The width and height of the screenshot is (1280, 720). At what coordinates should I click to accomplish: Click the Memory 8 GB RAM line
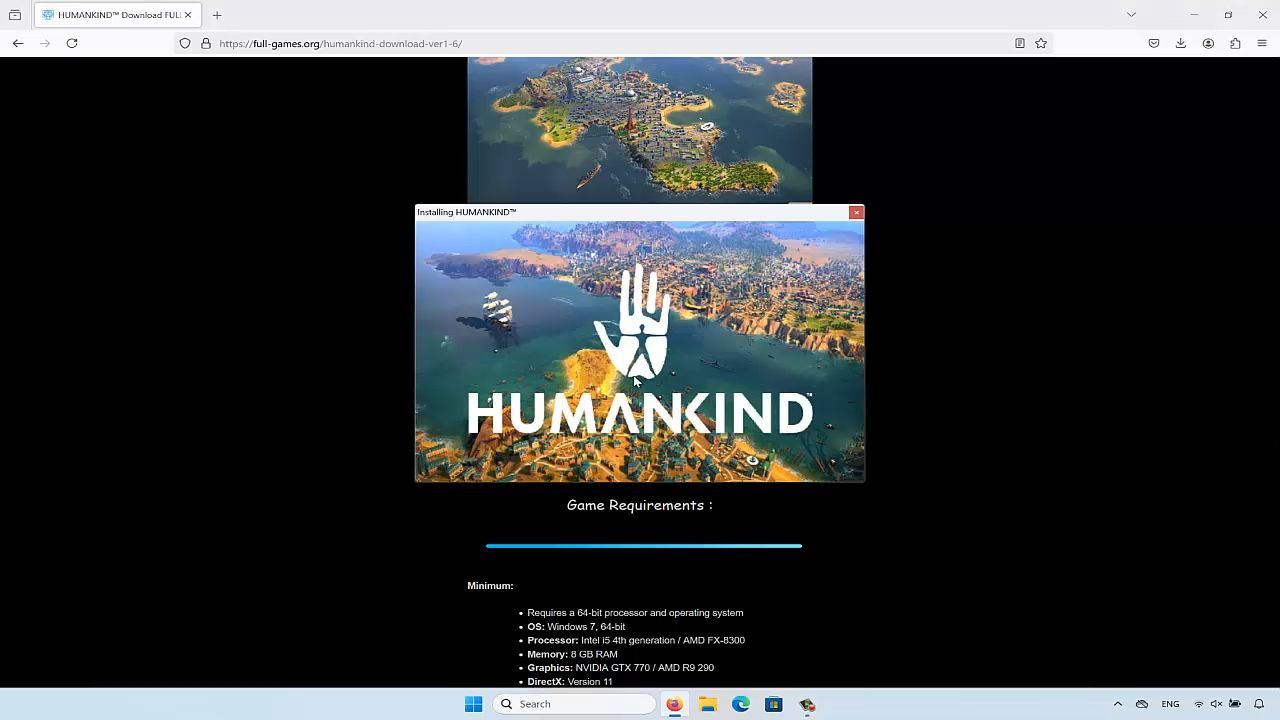572,654
